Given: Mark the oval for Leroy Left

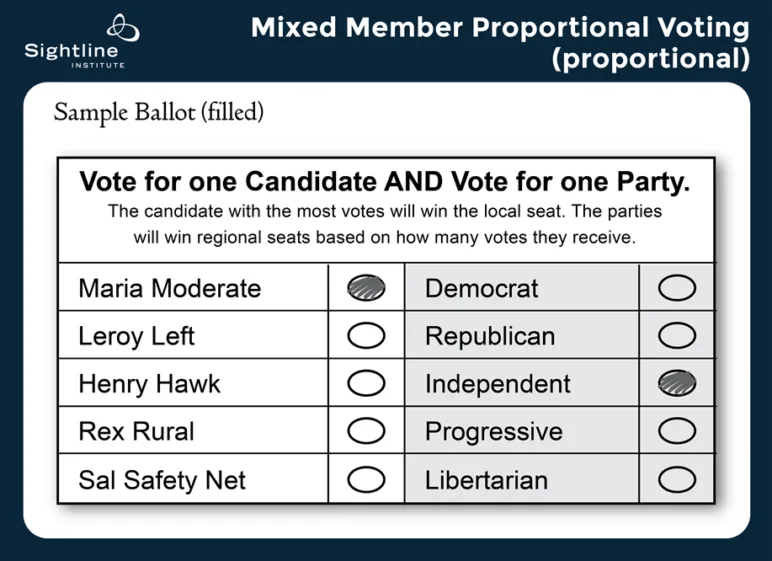Looking at the screenshot, I should [x=366, y=336].
